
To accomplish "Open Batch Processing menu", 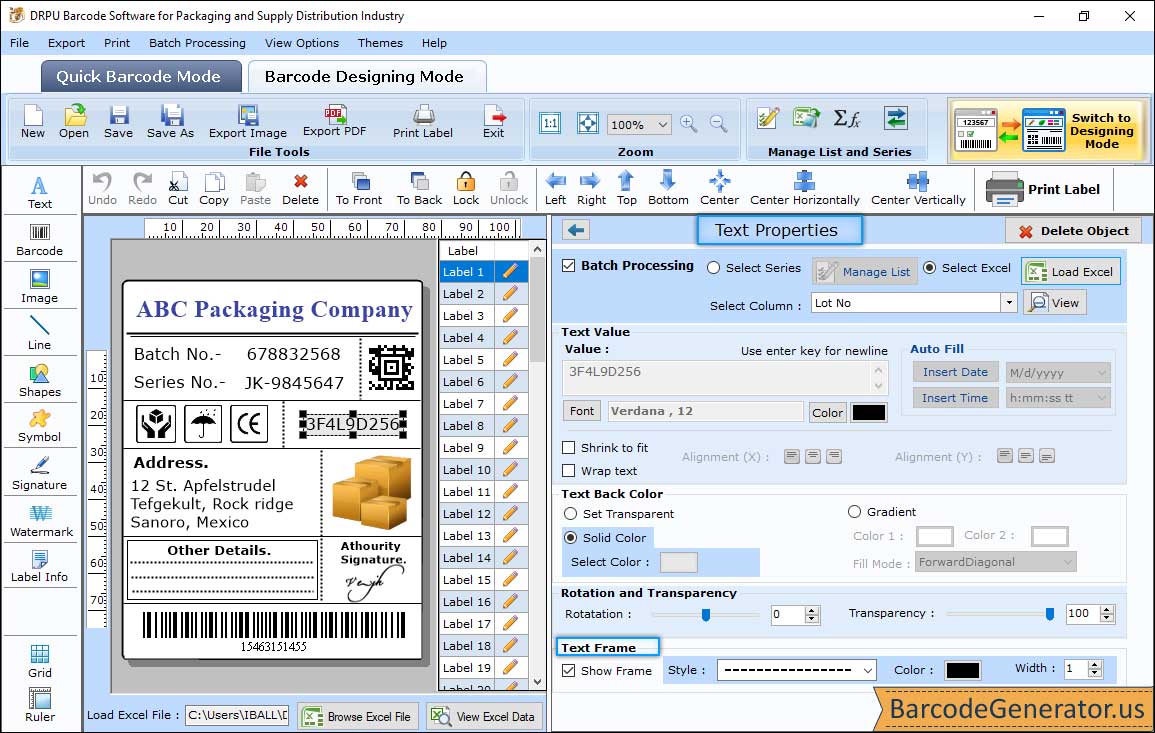I will point(197,43).
